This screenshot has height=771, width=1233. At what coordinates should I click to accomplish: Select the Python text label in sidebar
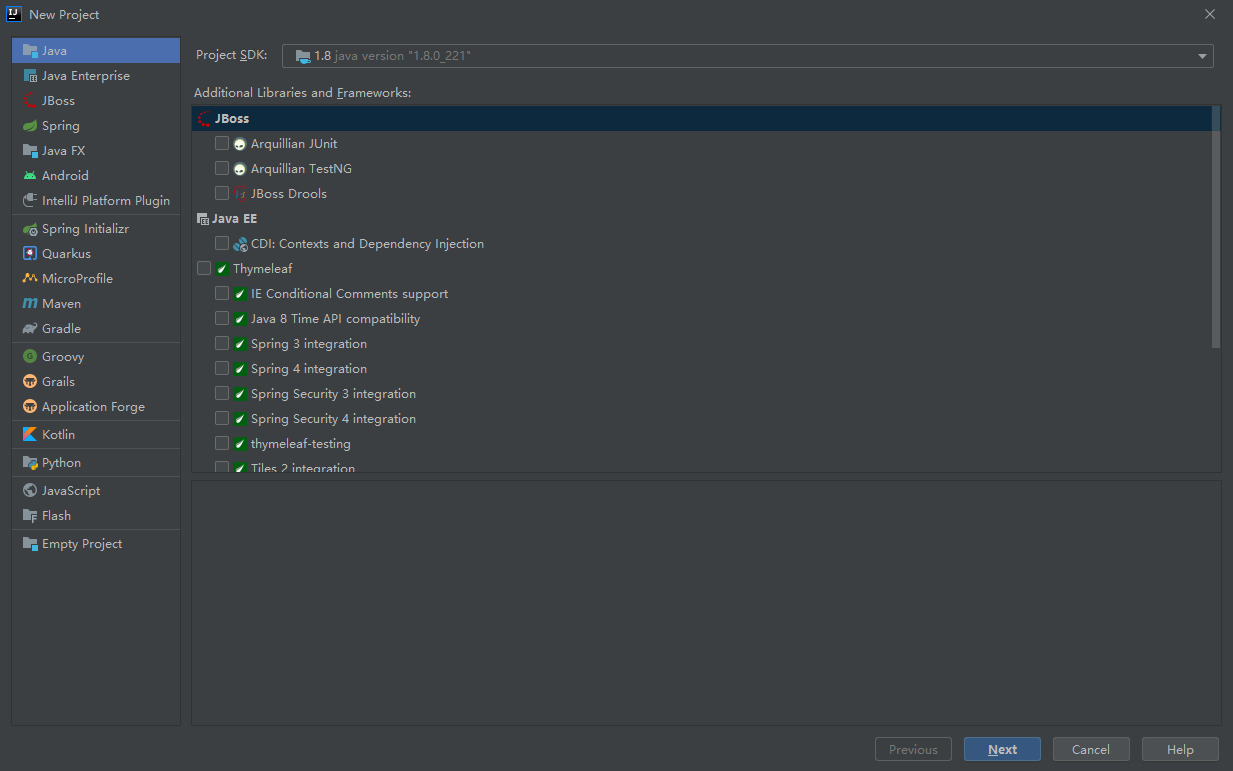pyautogui.click(x=61, y=463)
